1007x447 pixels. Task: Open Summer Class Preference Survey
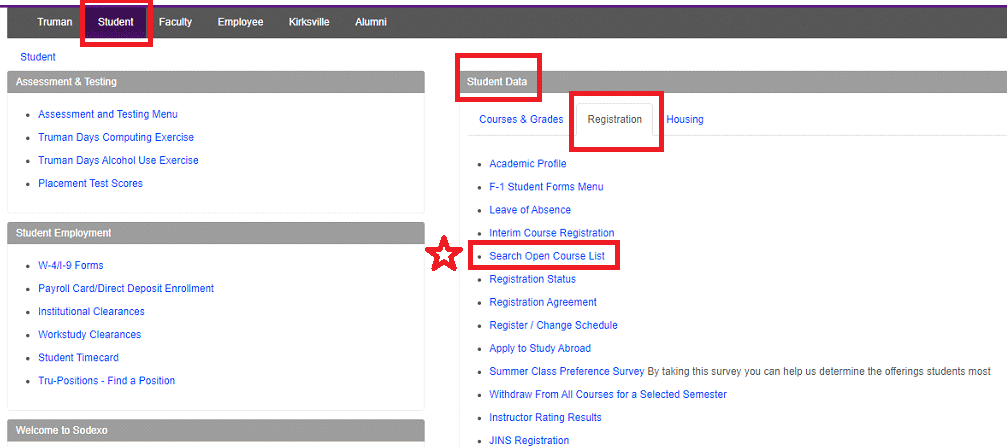pyautogui.click(x=566, y=371)
